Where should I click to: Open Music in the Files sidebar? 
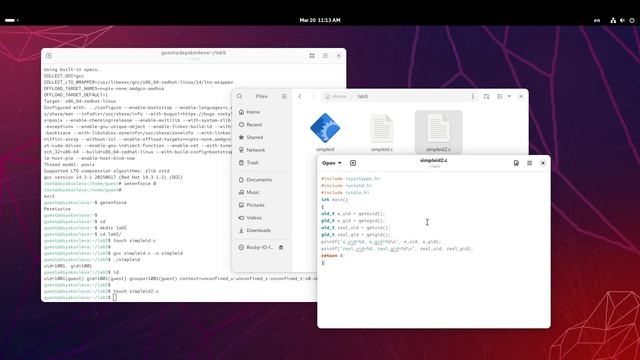[x=262, y=192]
